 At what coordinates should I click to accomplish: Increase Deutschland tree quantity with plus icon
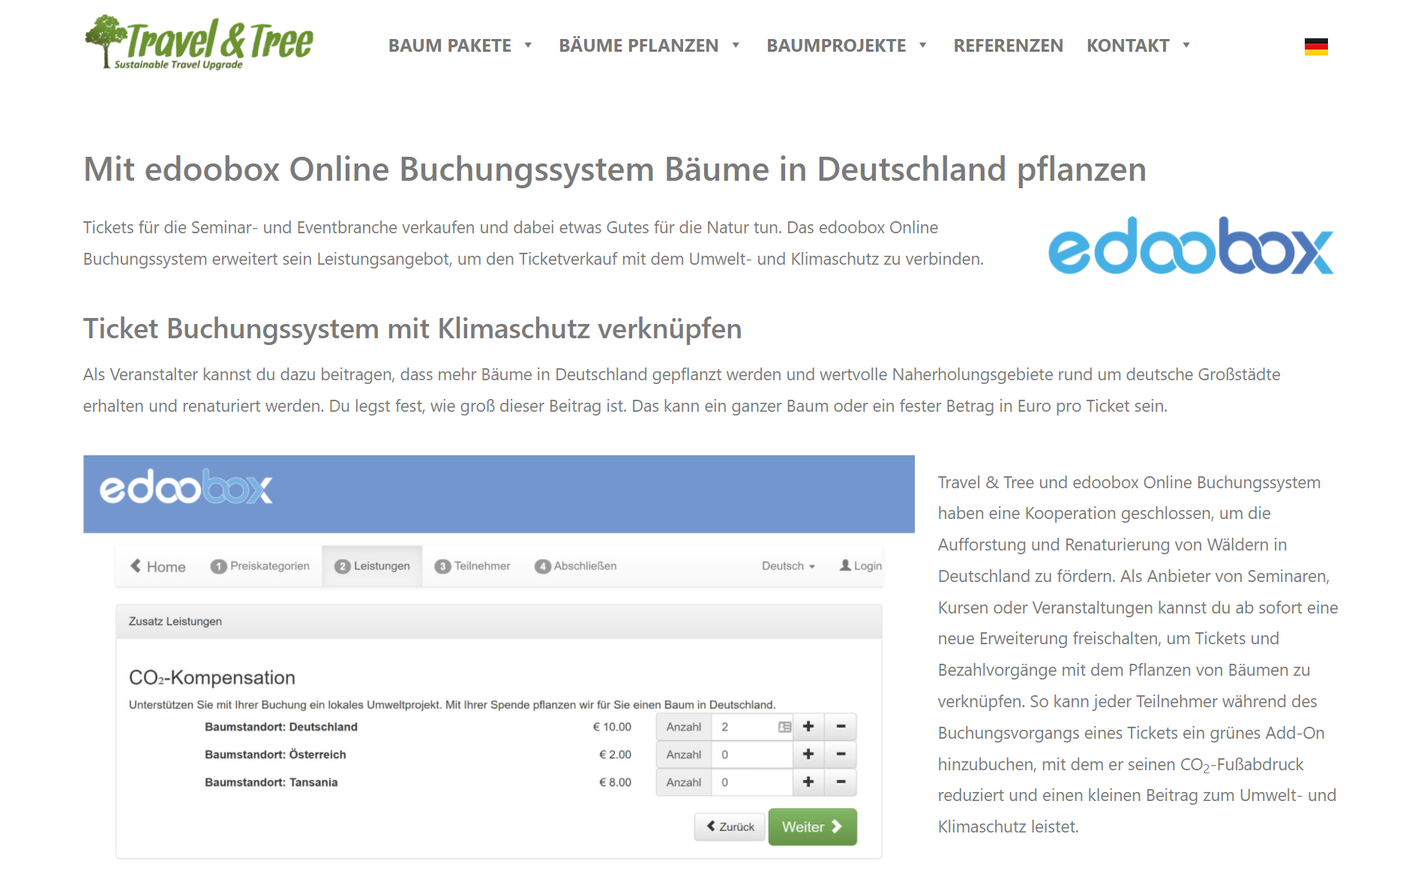[x=808, y=727]
